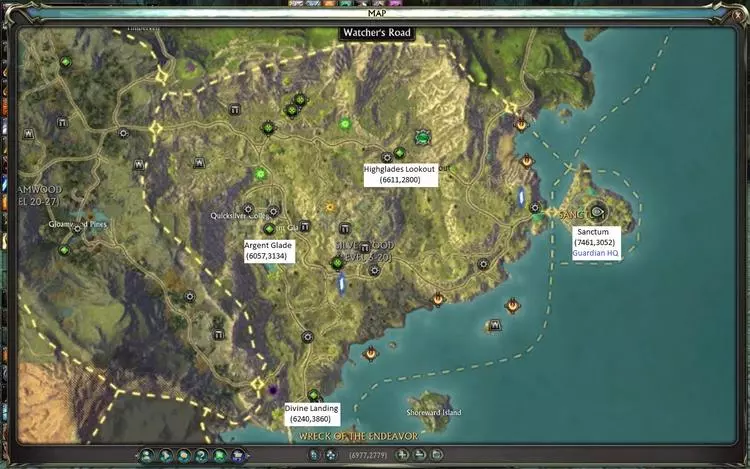The image size is (750, 469).
Task: Toggle the person filter icon in the bottom bar
Action: (147, 456)
